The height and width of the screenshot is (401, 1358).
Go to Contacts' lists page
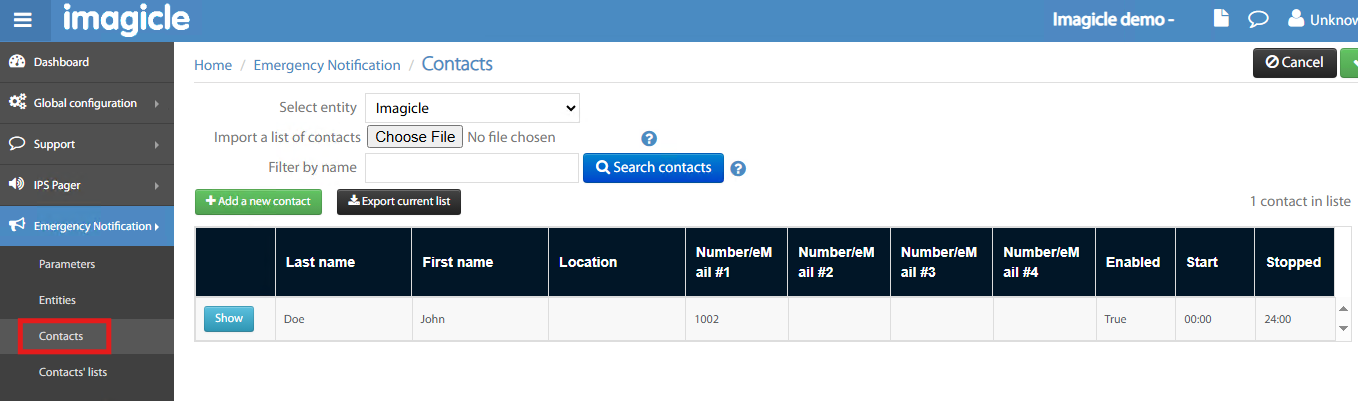click(73, 372)
